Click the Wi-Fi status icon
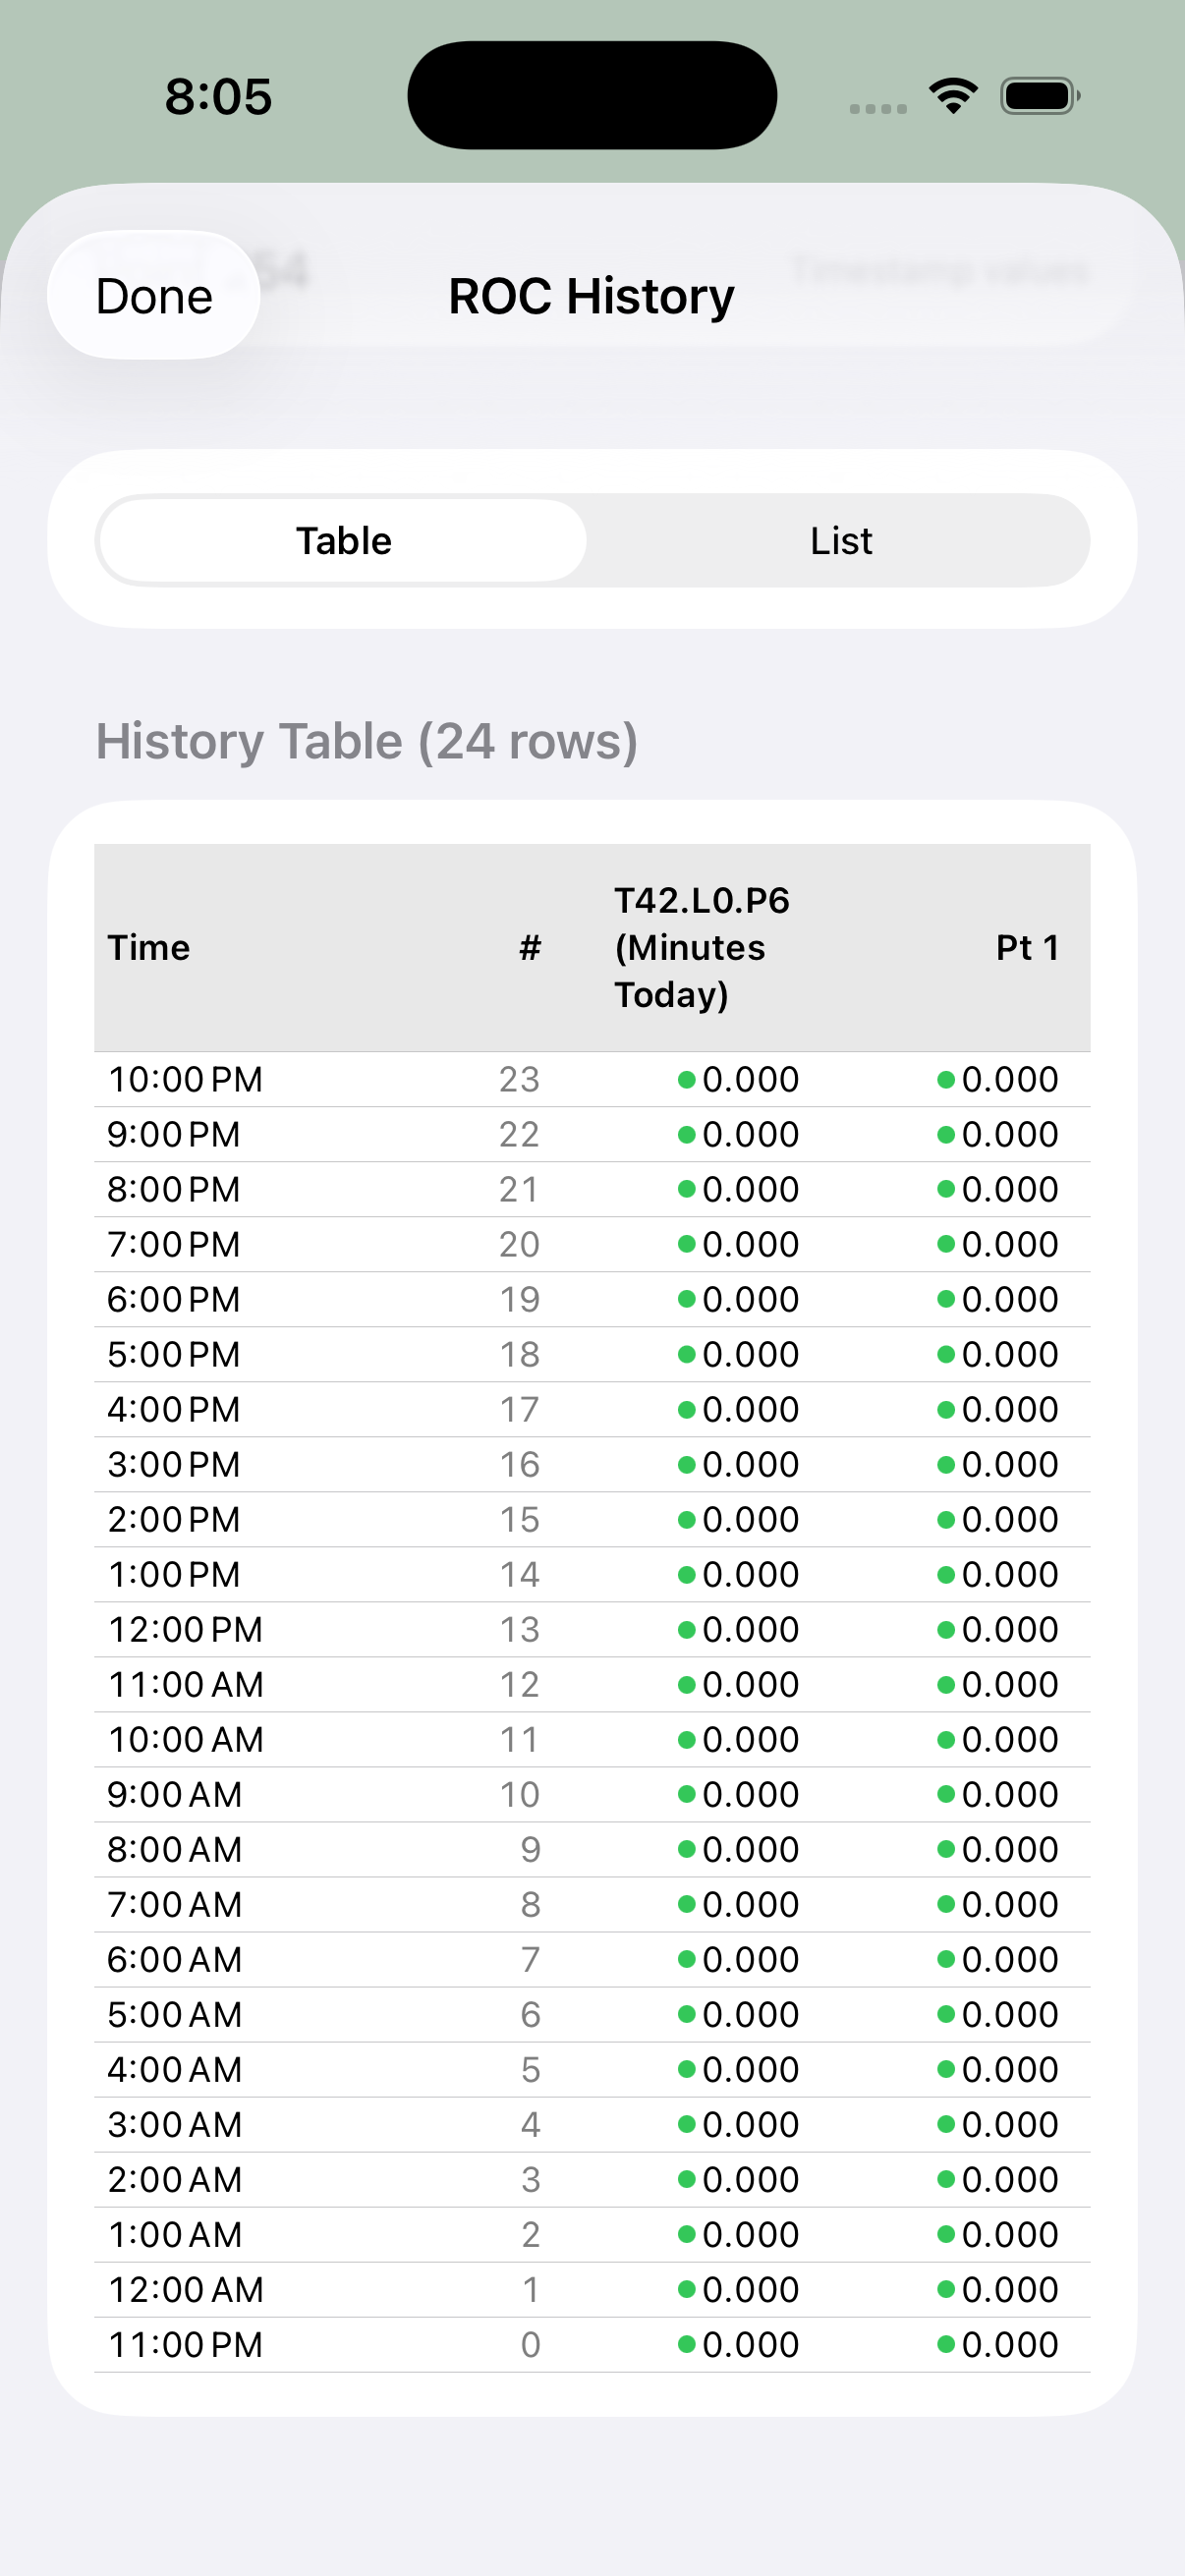The width and height of the screenshot is (1185, 2576). 953,96
